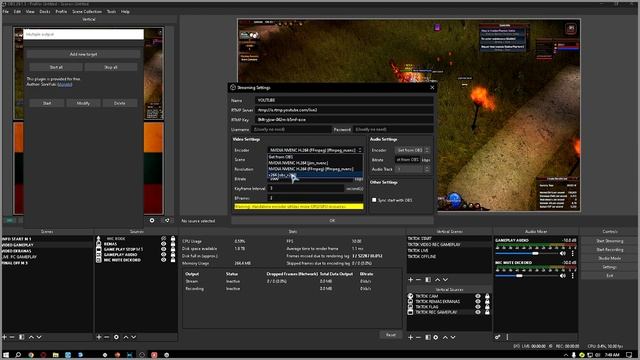This screenshot has width=640, height=360.
Task: Toggle visibility of REMAS source
Action: point(163,244)
